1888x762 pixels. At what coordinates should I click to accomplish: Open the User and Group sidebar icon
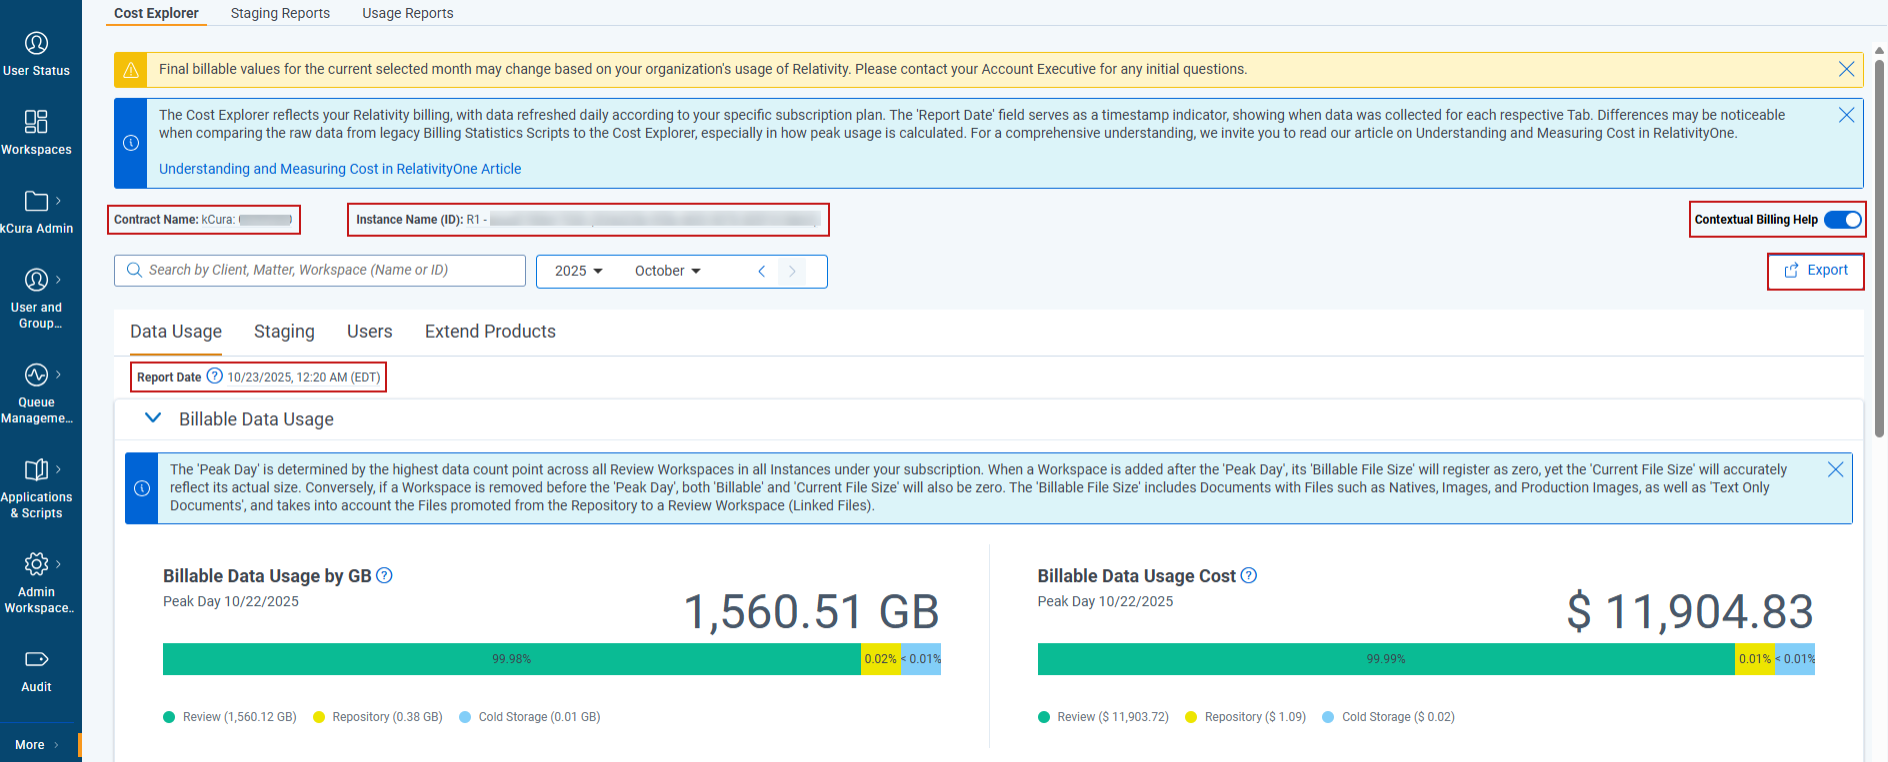[x=36, y=280]
